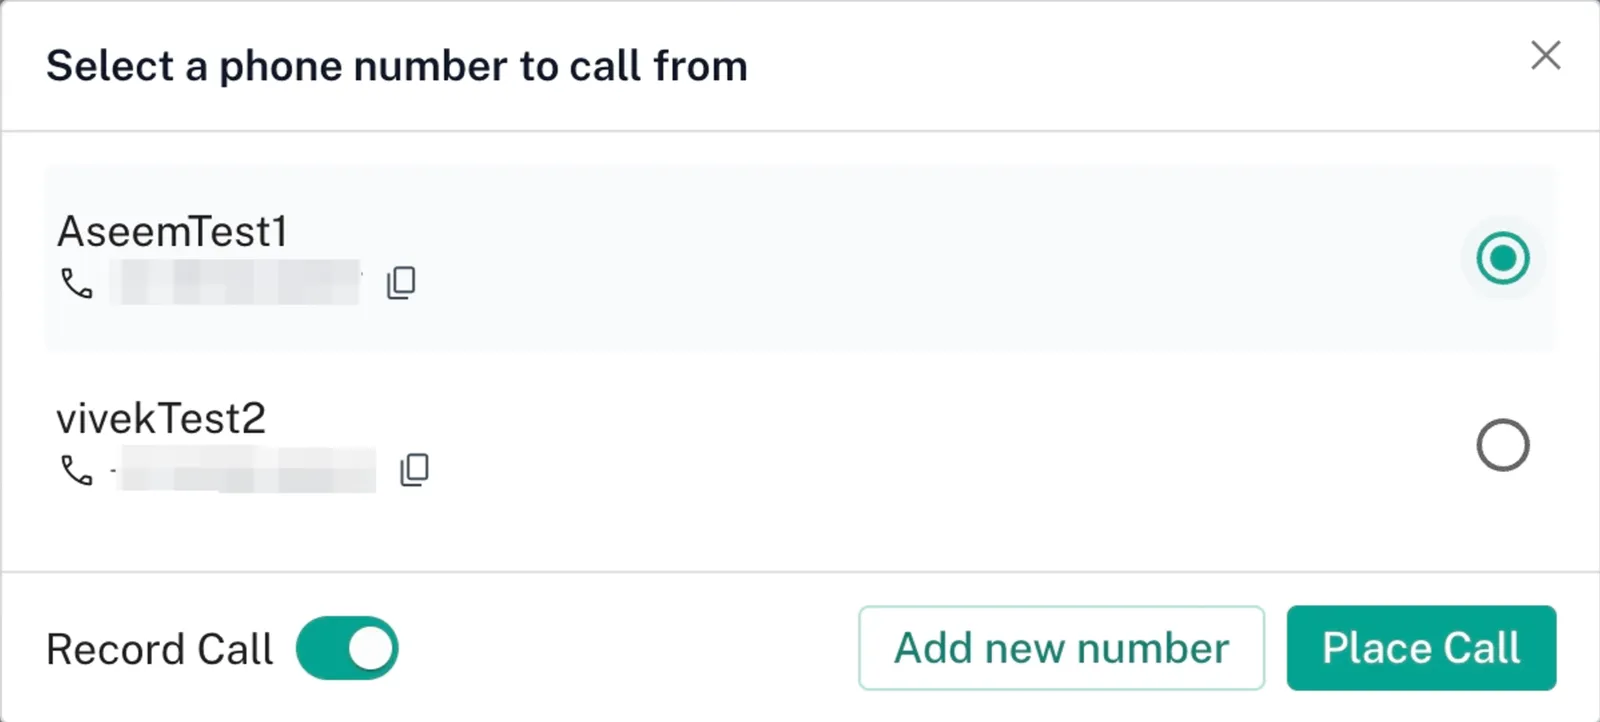
Task: Click the phone icon under AseemTest1
Action: click(77, 284)
